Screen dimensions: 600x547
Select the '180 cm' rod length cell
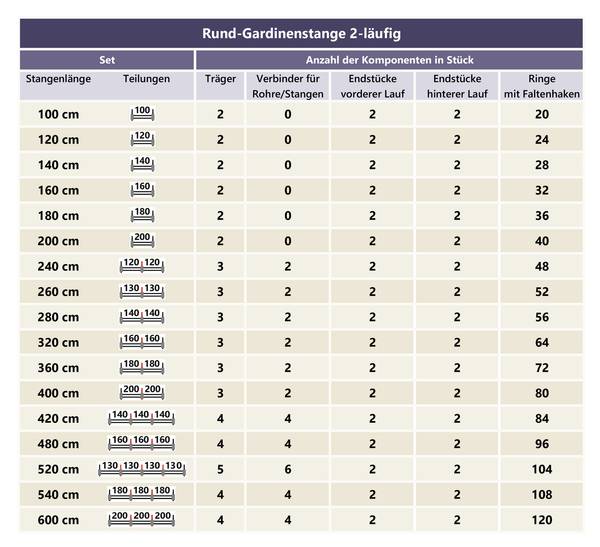(x=58, y=216)
